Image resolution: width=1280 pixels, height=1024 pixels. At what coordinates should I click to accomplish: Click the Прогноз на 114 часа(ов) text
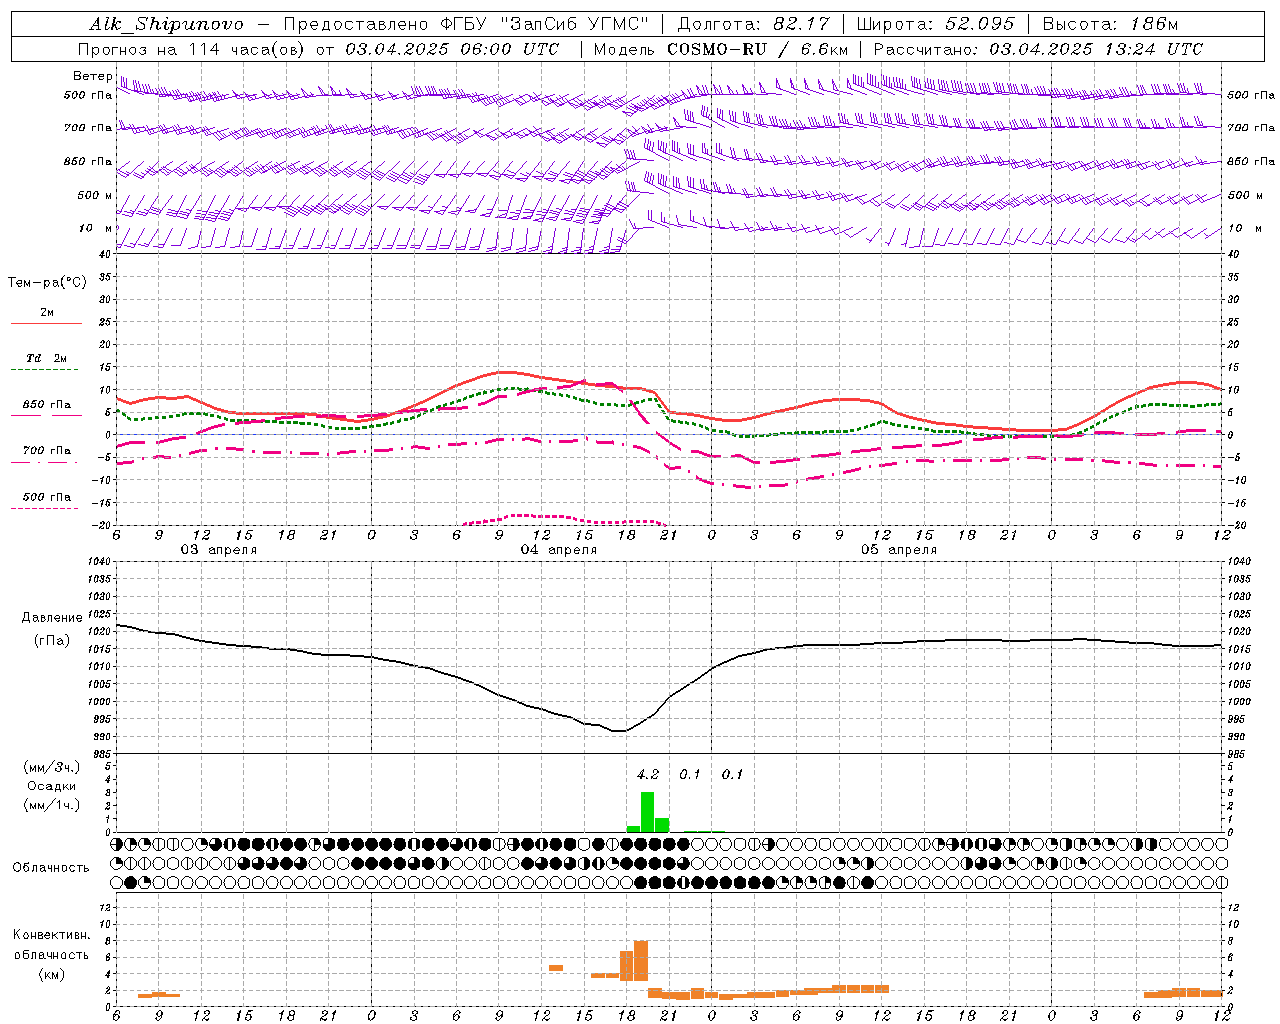[x=192, y=49]
